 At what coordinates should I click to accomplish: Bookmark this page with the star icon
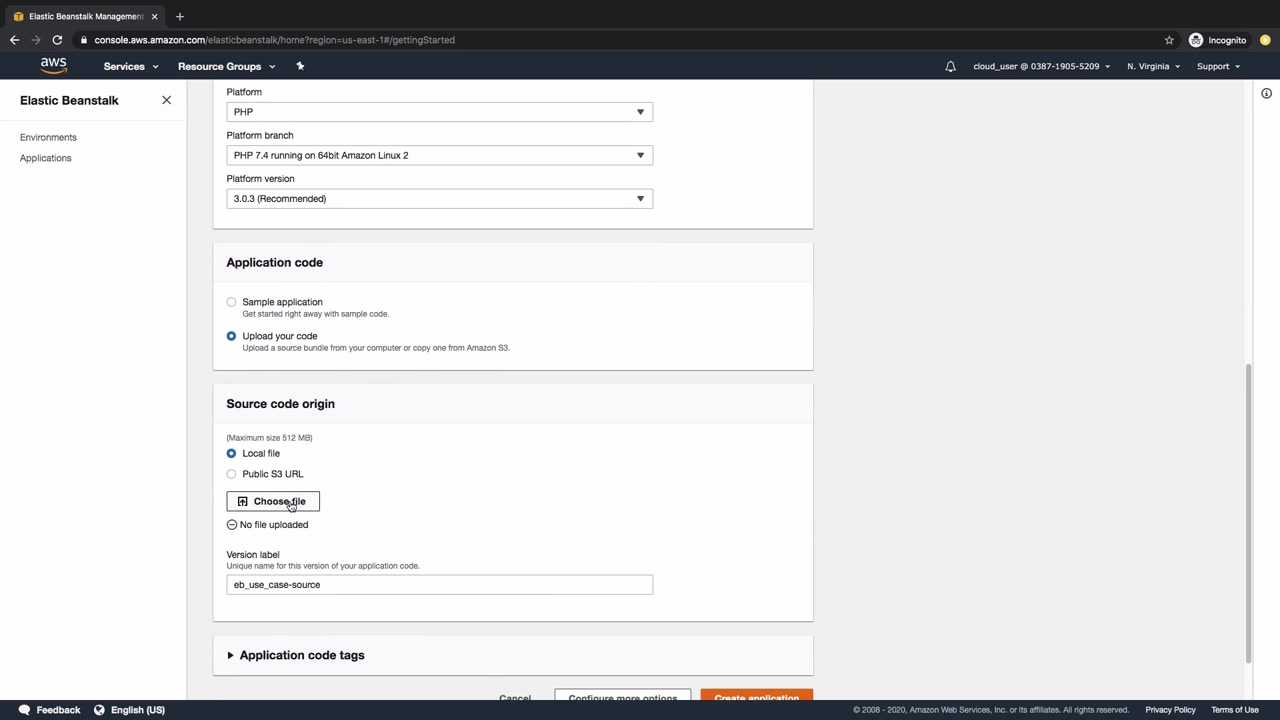pyautogui.click(x=1169, y=40)
